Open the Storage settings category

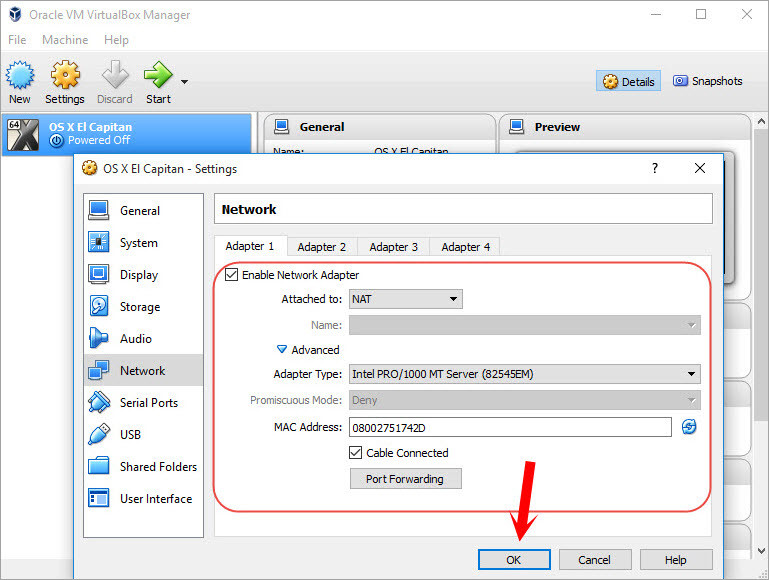tap(143, 306)
